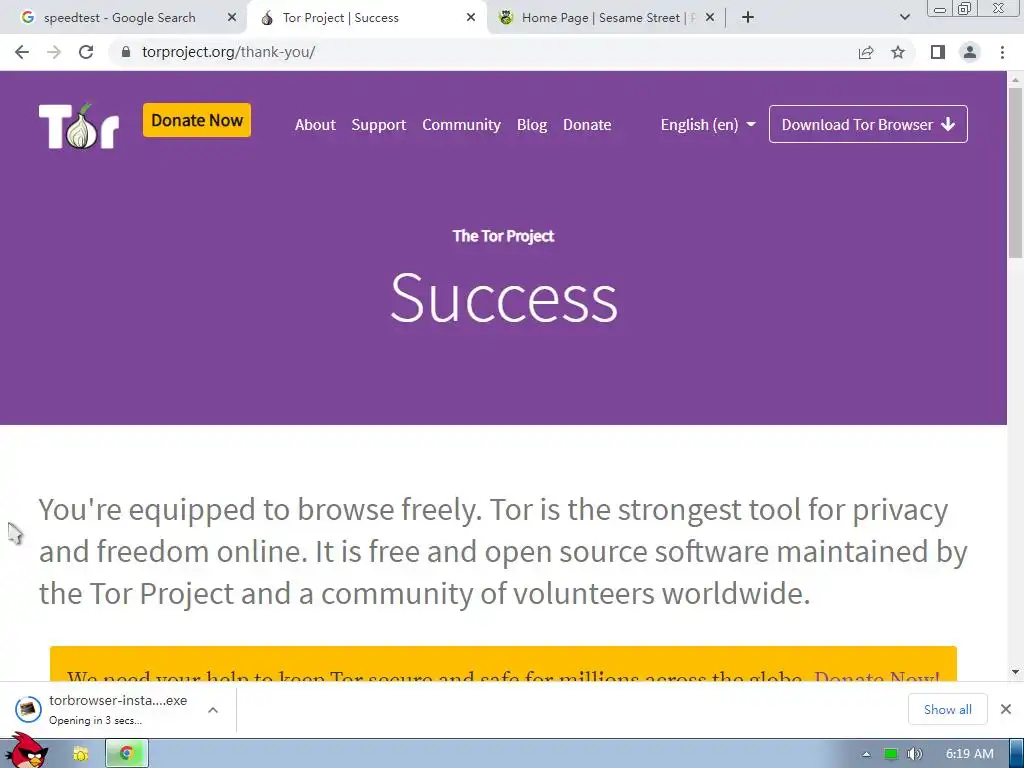The image size is (1024, 768).
Task: Open the tab search chevron
Action: tap(904, 18)
